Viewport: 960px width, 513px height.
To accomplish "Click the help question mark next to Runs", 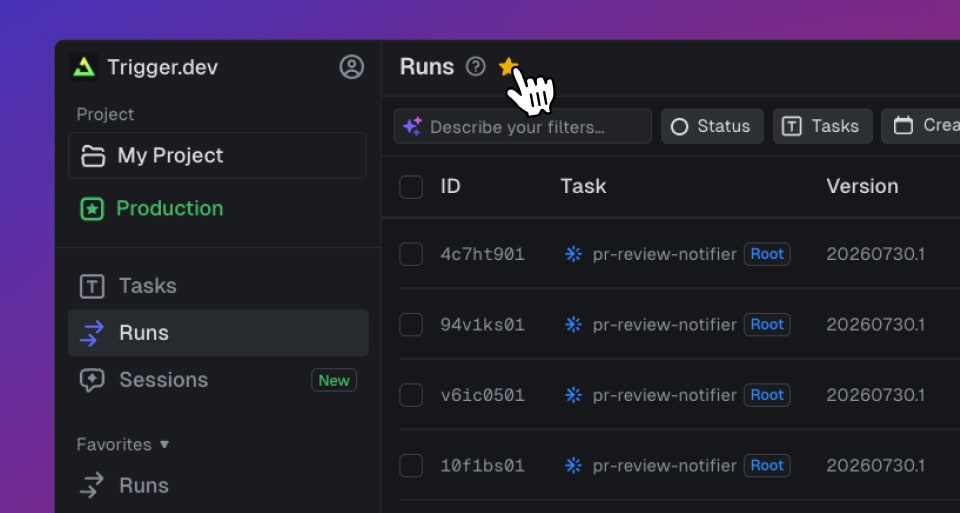I will [x=475, y=66].
